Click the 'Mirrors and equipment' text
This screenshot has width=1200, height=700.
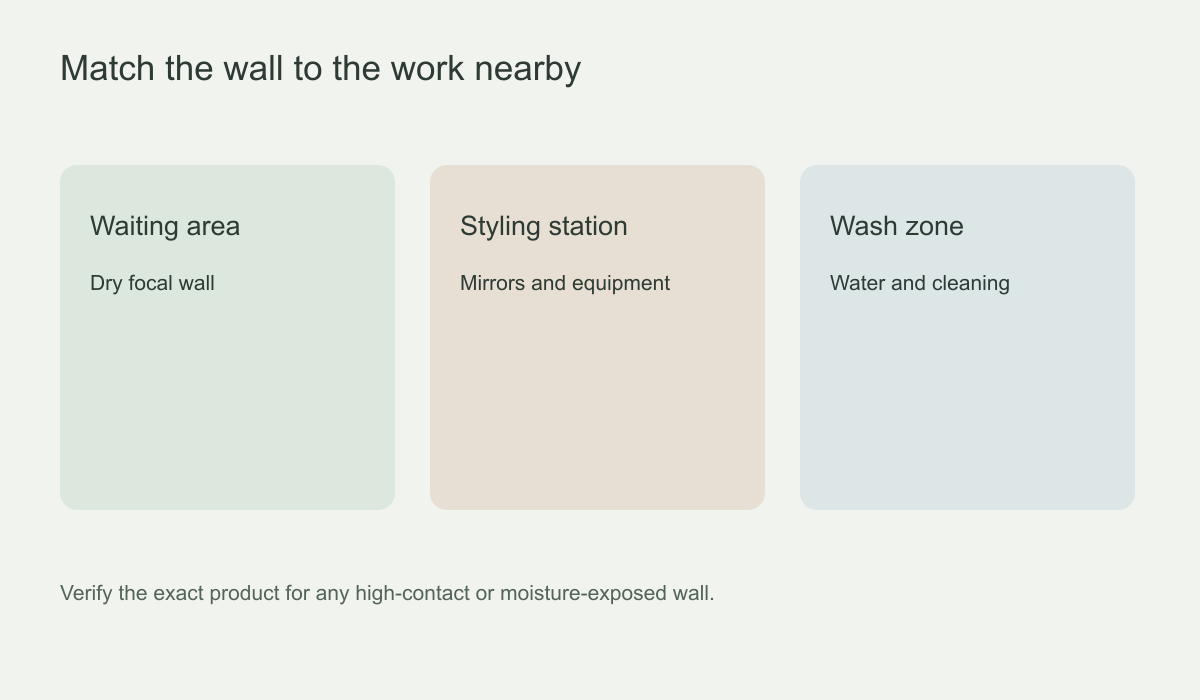[565, 283]
